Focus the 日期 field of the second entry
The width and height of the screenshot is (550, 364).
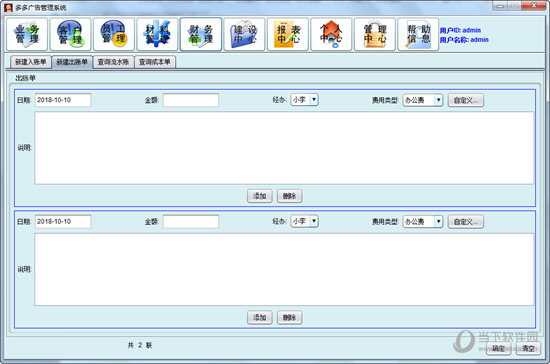[63, 221]
